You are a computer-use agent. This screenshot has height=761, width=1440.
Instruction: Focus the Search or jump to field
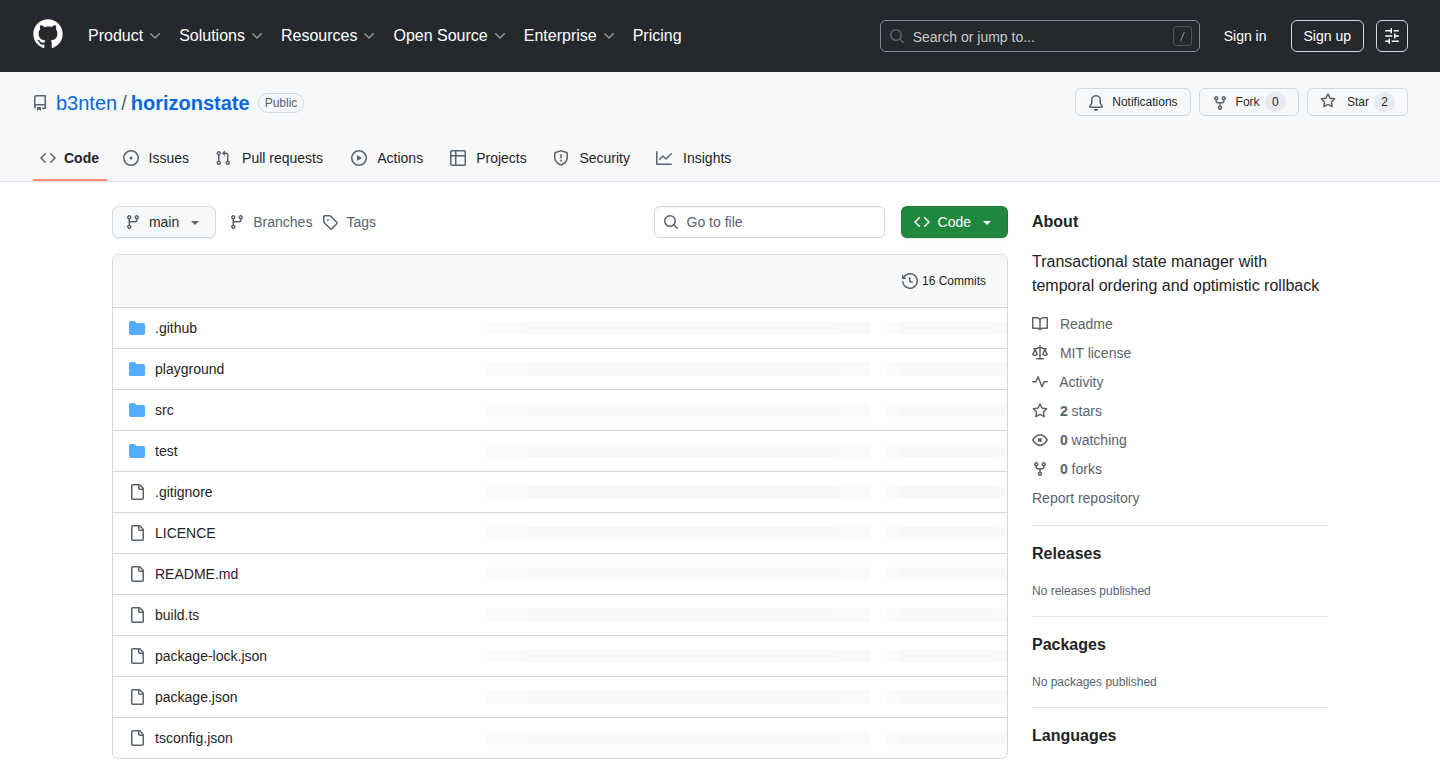(1040, 36)
